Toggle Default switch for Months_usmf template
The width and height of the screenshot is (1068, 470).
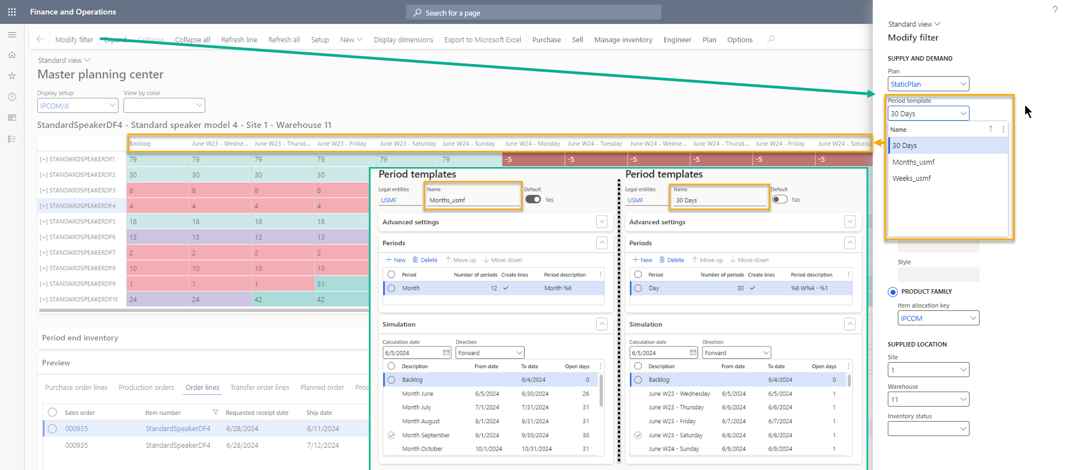pyautogui.click(x=533, y=200)
